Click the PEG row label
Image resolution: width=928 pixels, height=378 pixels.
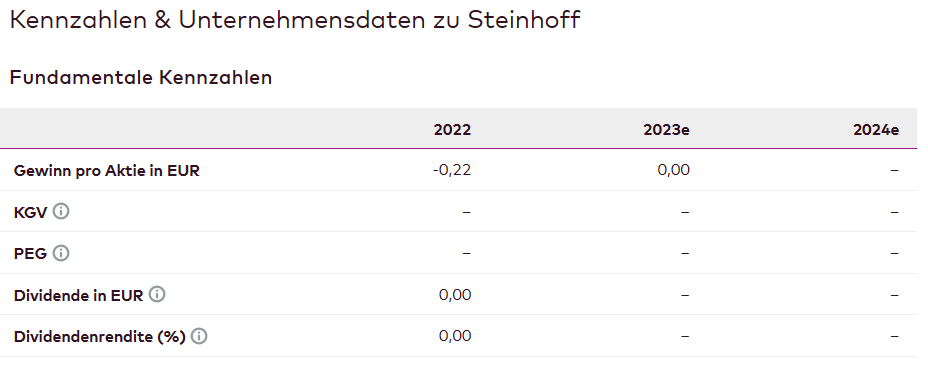[30, 254]
